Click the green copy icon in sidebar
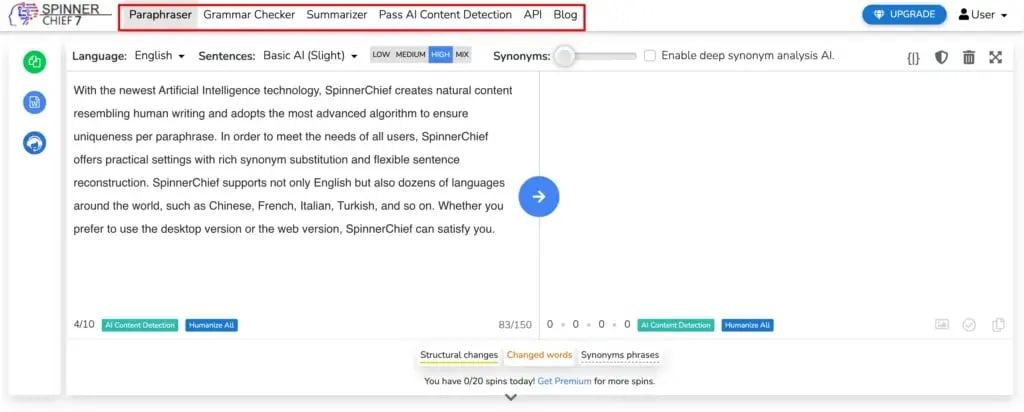Screen dimensions: 1024x412 (34, 61)
